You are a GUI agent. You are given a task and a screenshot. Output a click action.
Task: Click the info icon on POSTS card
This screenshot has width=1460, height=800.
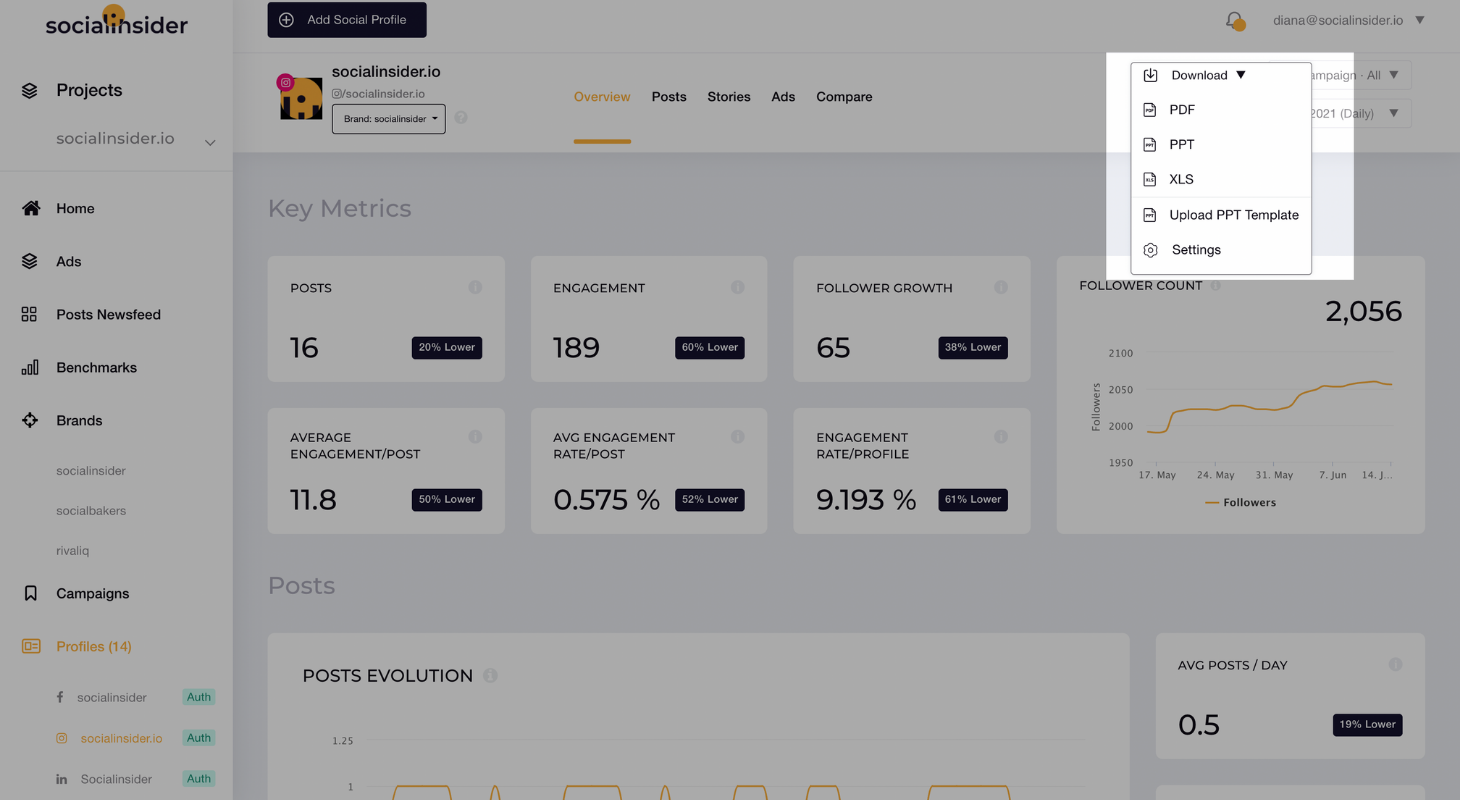475,287
